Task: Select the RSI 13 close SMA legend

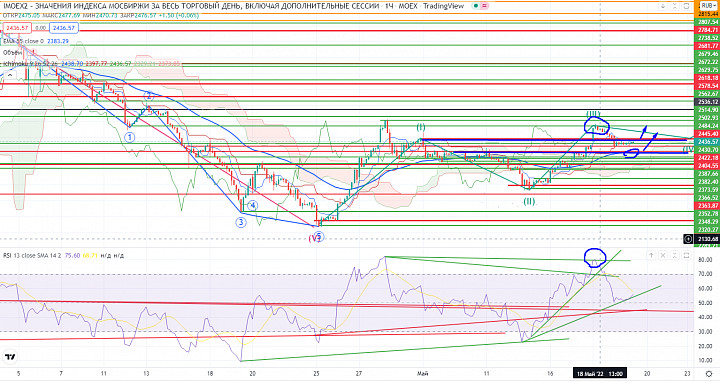Action: click(63, 255)
